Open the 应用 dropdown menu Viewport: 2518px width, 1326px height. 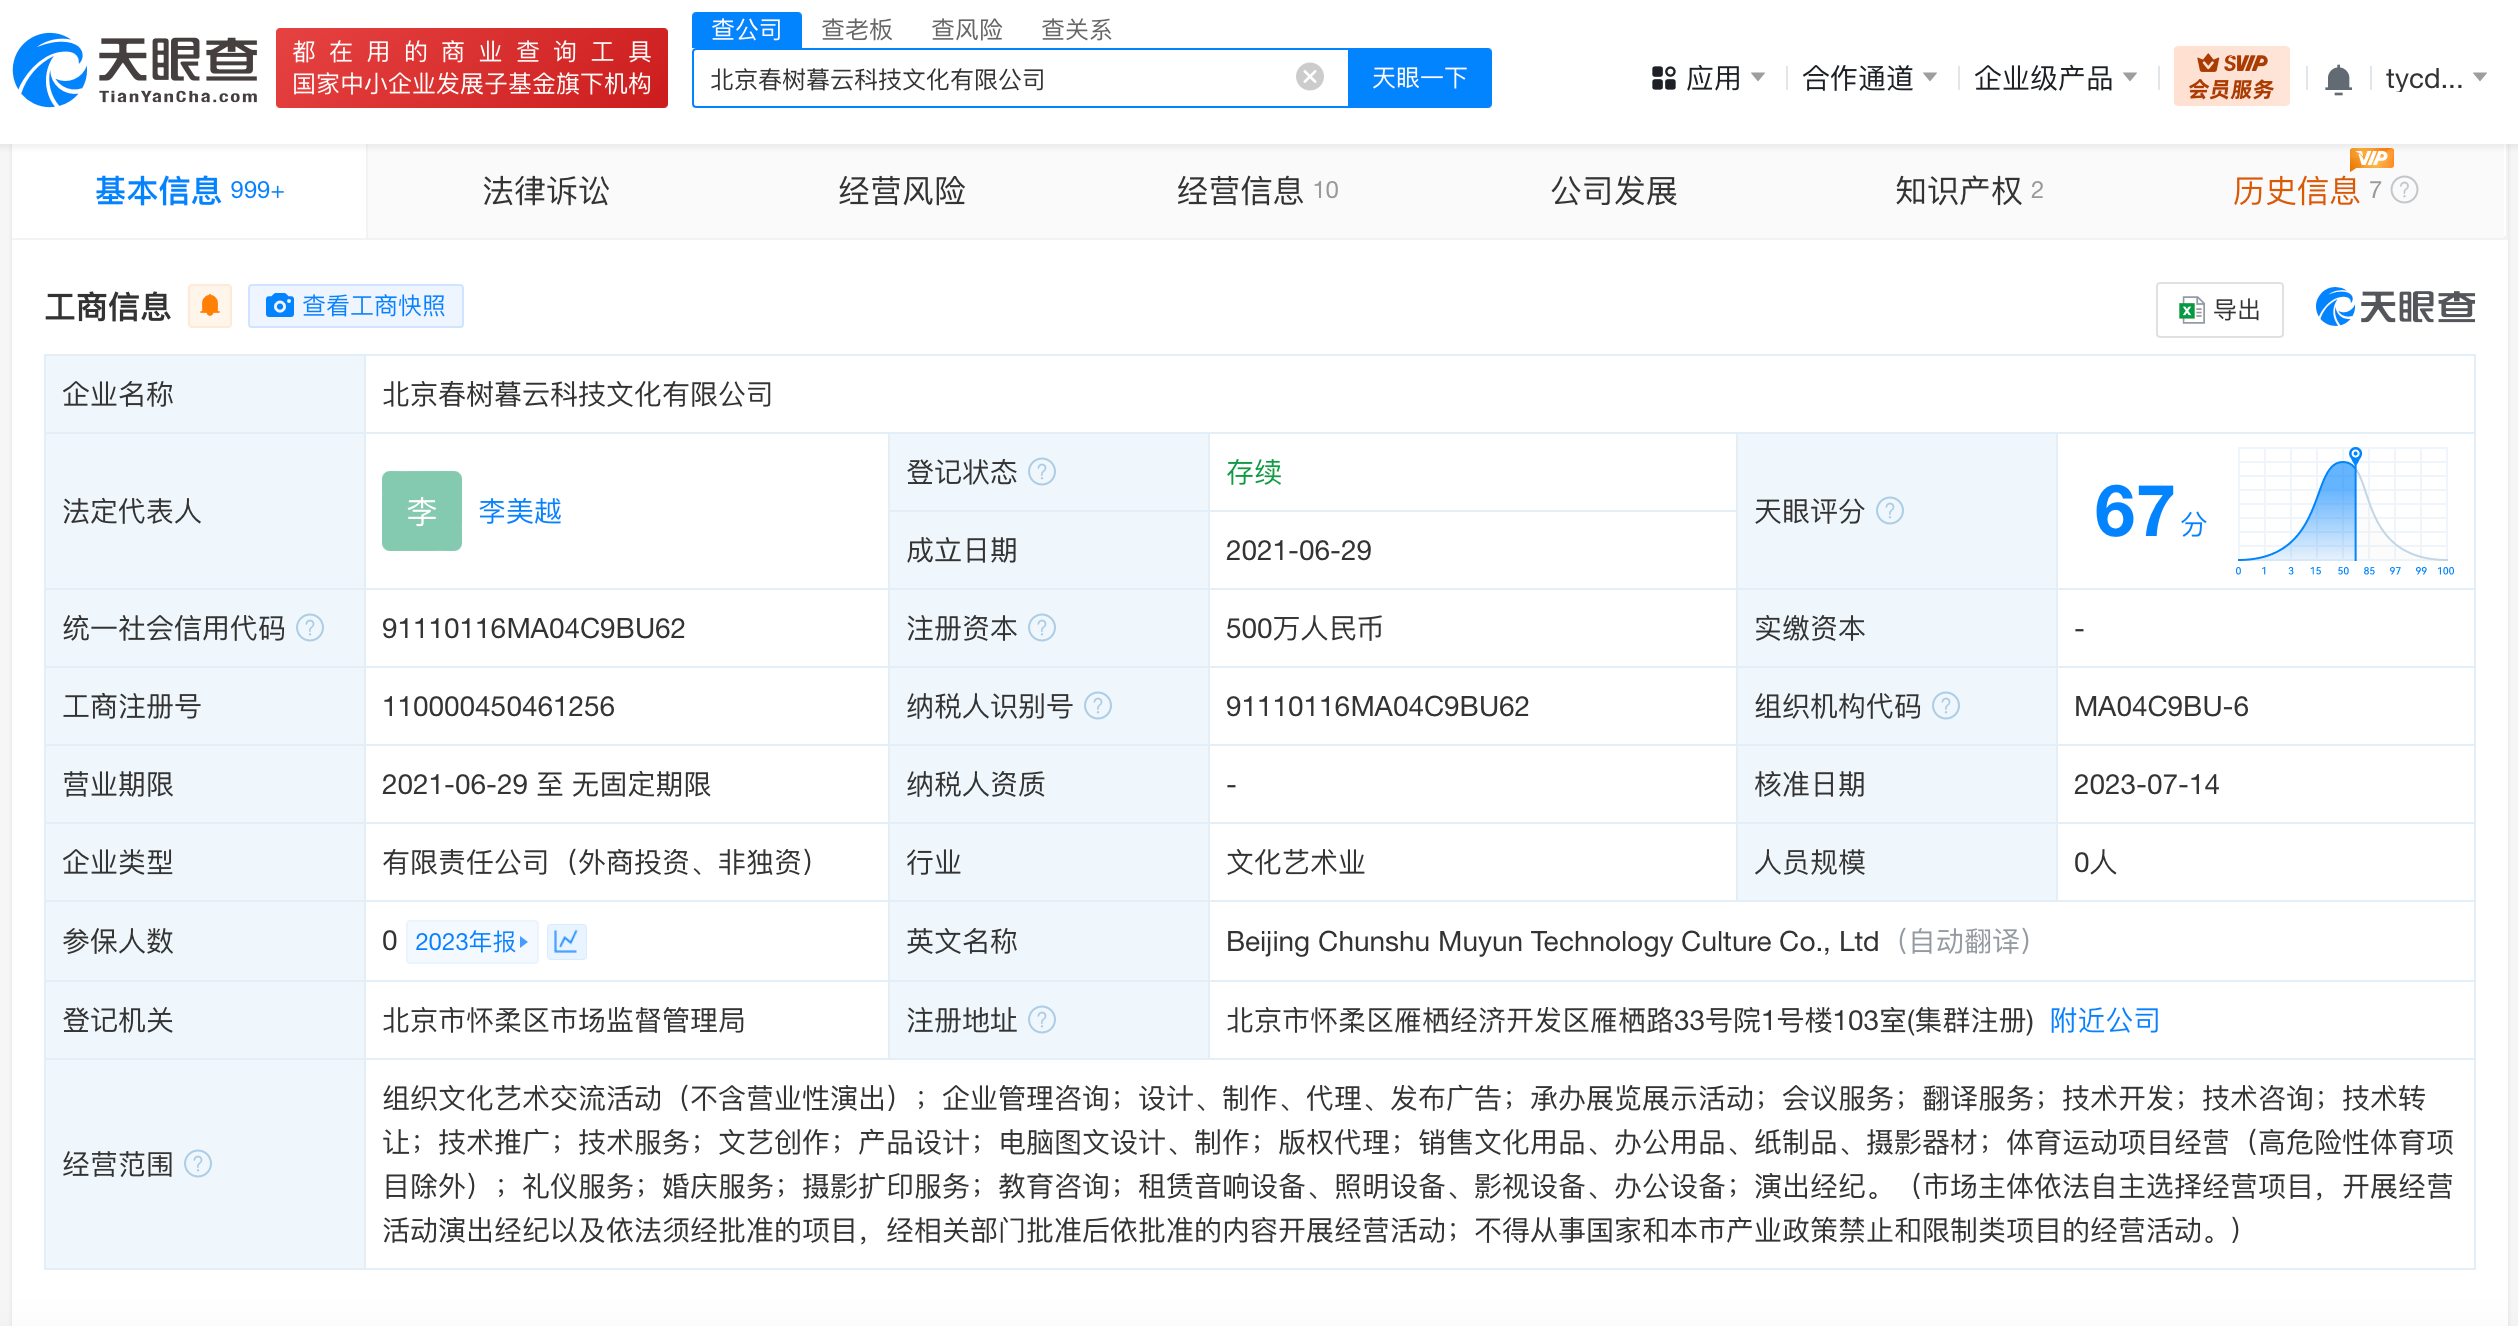pyautogui.click(x=1708, y=78)
